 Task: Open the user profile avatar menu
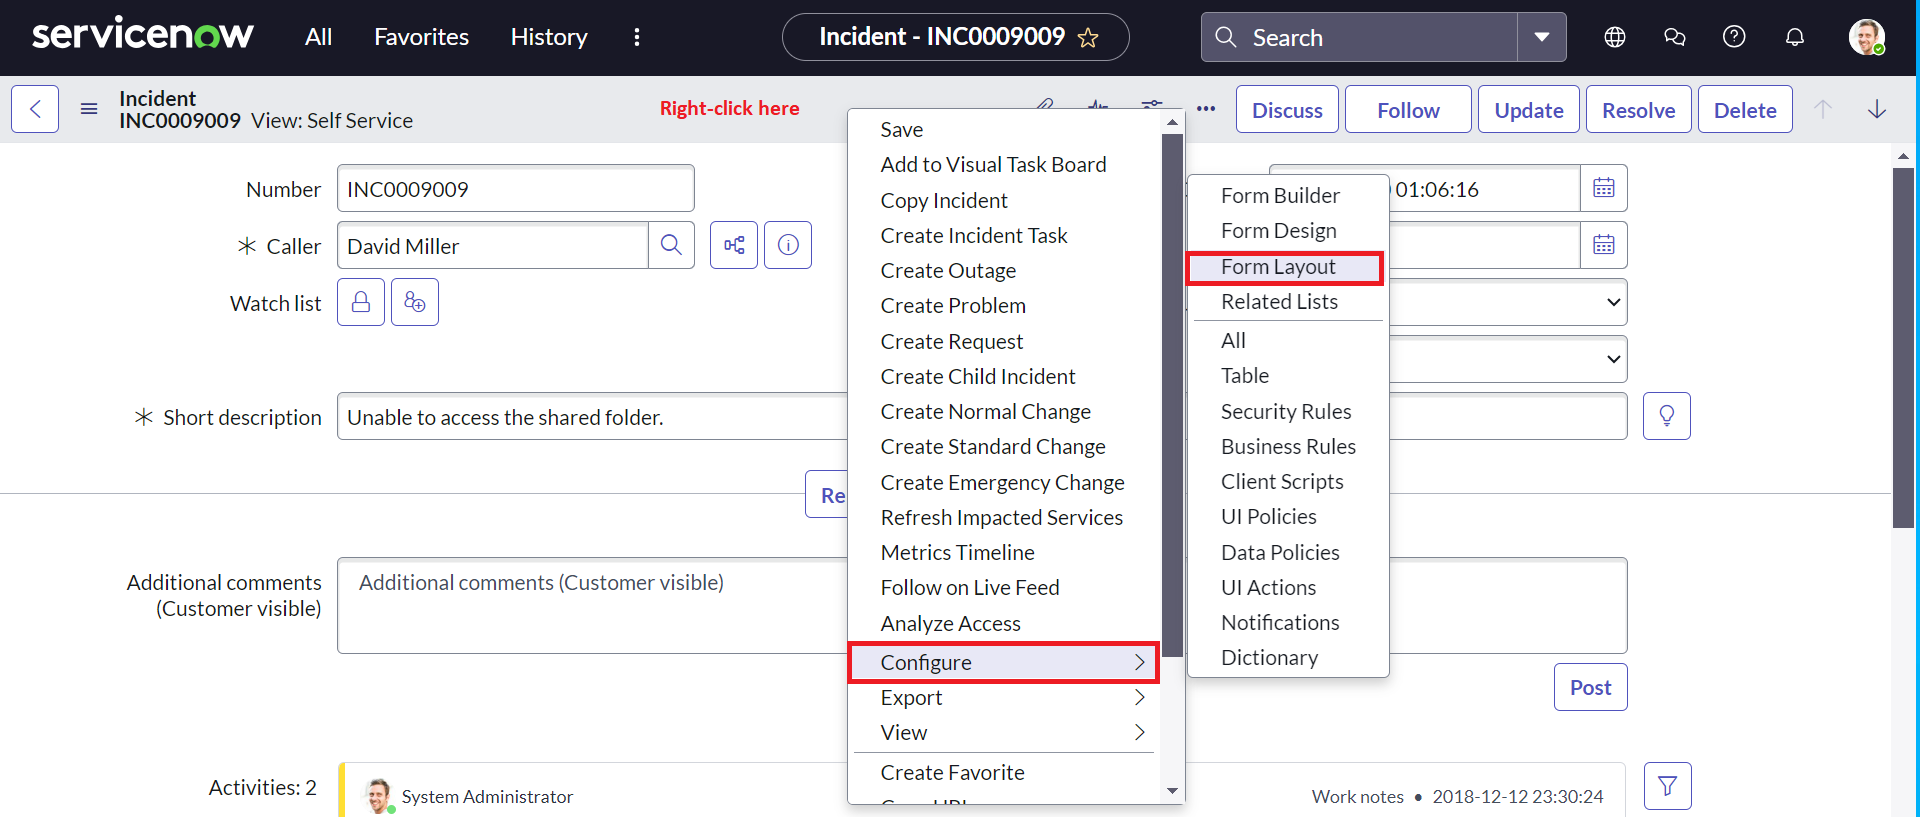[x=1866, y=37]
